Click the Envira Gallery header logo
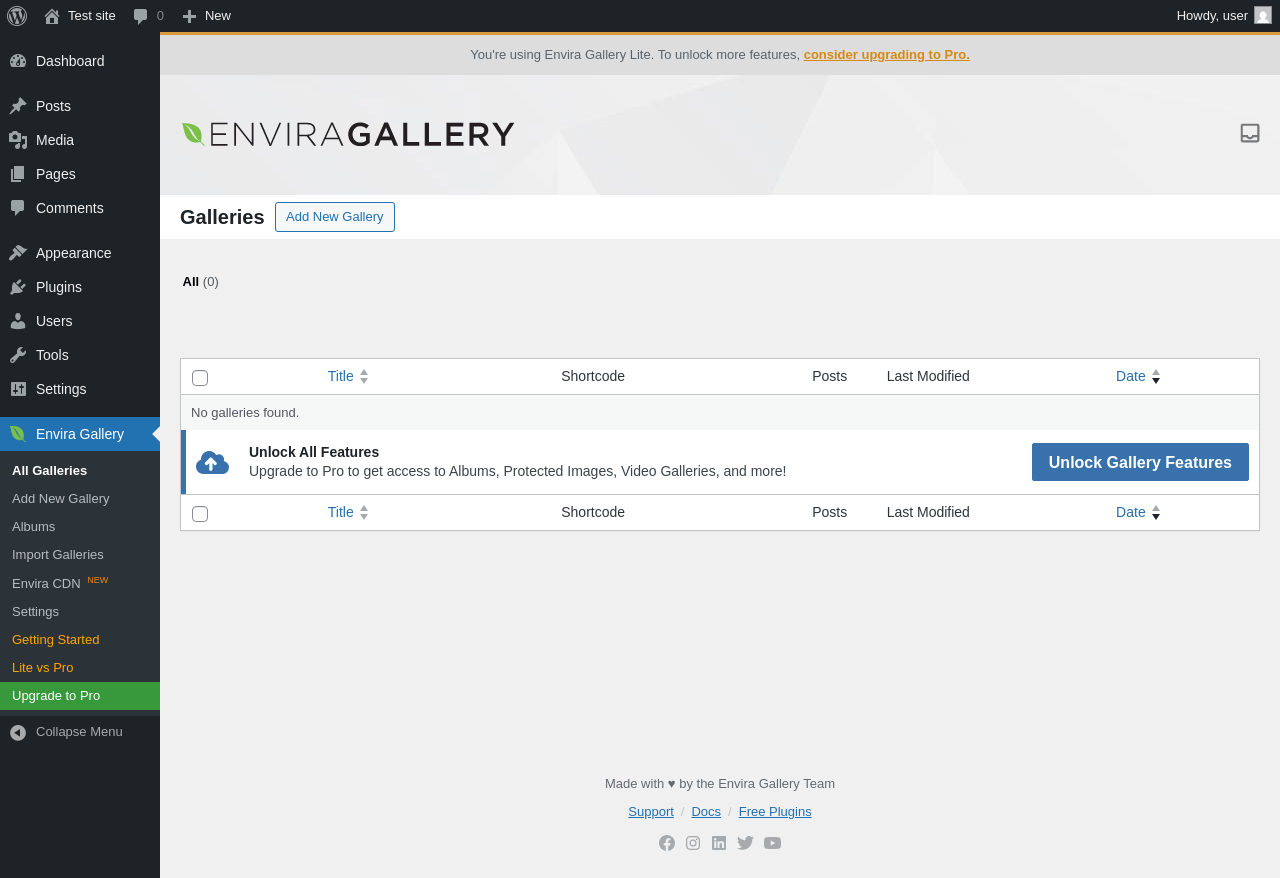This screenshot has width=1280, height=878. tap(348, 134)
